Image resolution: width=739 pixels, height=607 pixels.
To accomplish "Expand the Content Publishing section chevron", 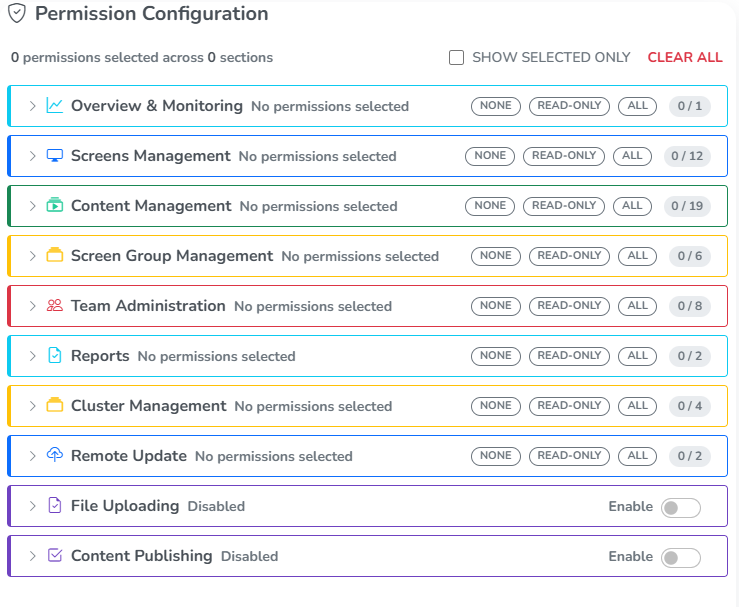I will pyautogui.click(x=33, y=556).
